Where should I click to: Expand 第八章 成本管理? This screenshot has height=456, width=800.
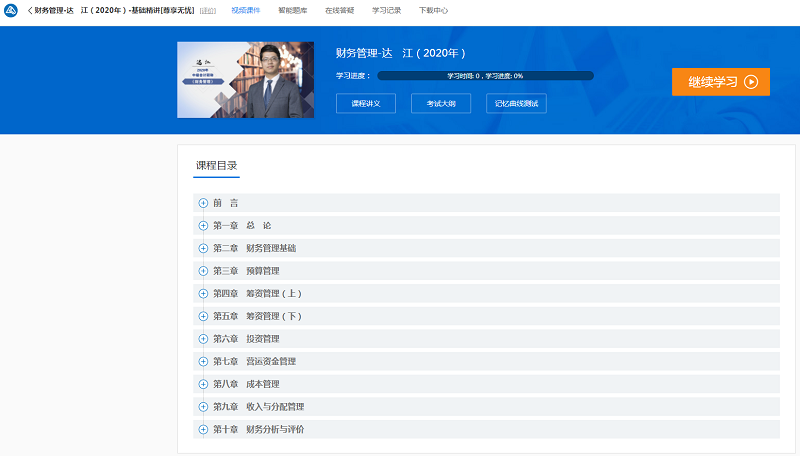[203, 384]
